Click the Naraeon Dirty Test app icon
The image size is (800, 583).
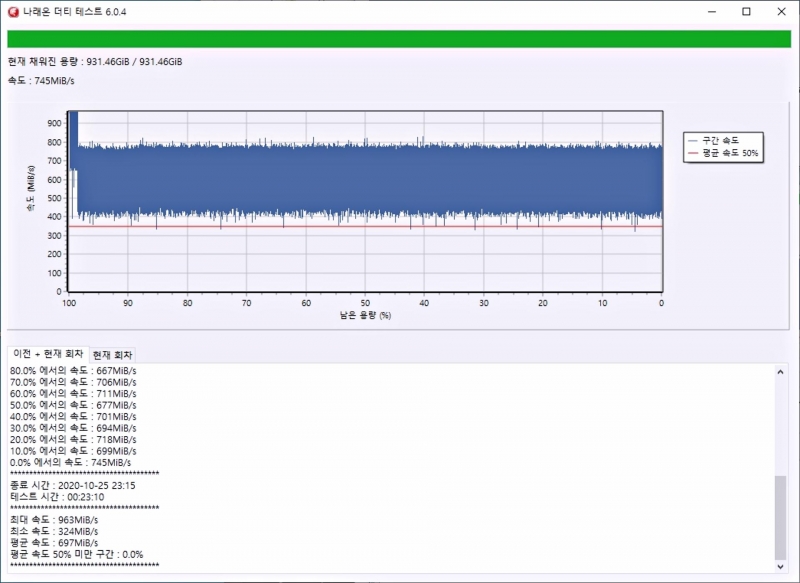13,12
